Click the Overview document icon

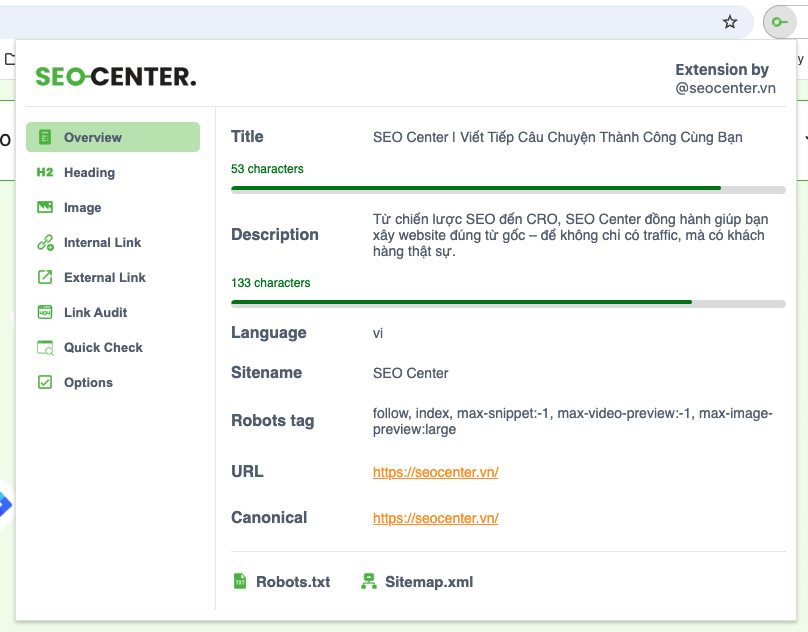pos(44,137)
